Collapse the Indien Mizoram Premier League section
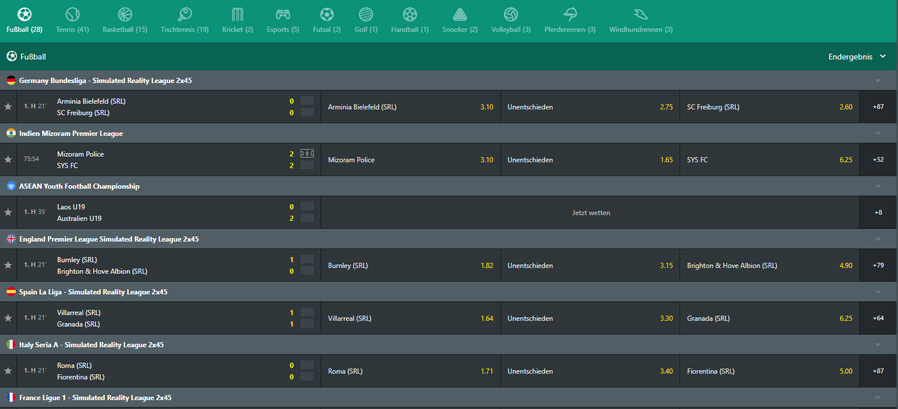 click(x=878, y=133)
